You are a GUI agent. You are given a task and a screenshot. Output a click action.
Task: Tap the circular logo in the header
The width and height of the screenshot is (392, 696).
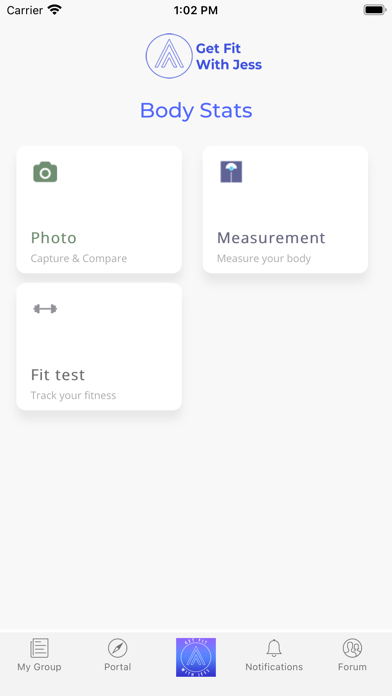tap(169, 56)
